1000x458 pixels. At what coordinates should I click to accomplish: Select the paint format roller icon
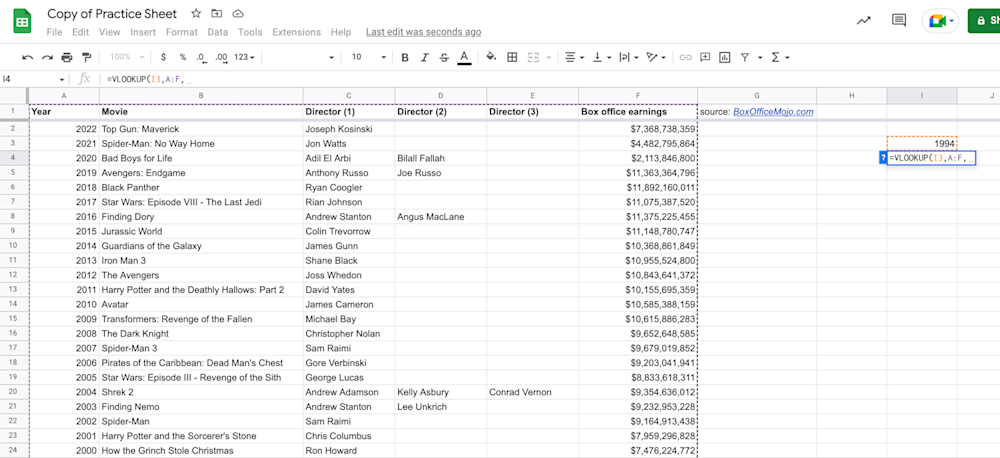pyautogui.click(x=87, y=57)
